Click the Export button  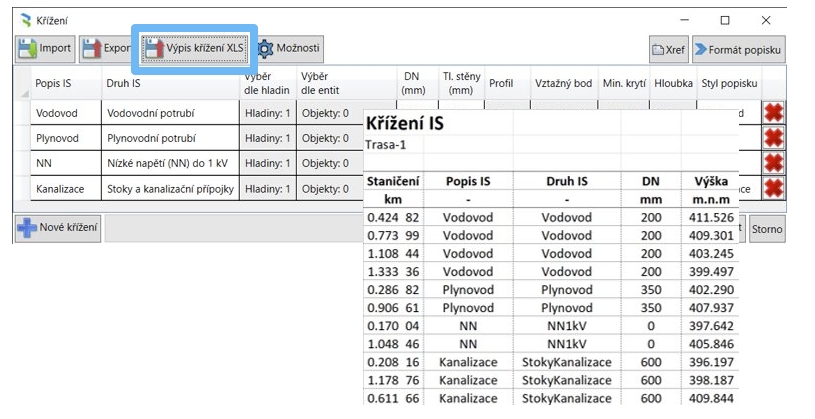(x=106, y=48)
